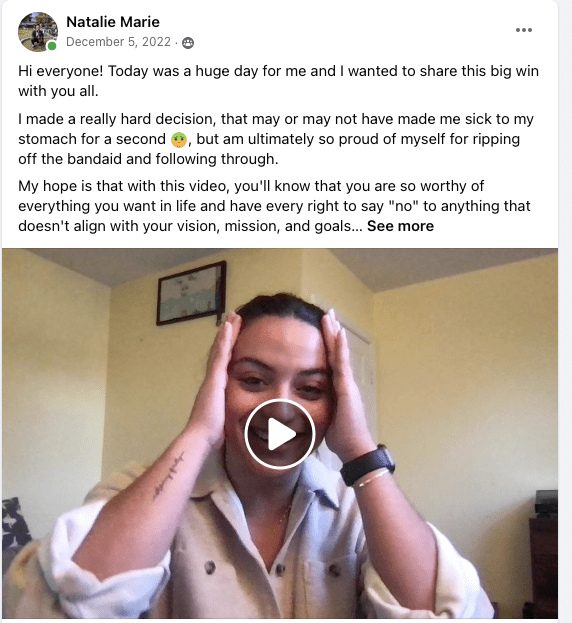572x623 pixels.
Task: Click the framed picture in the video
Action: pos(191,293)
